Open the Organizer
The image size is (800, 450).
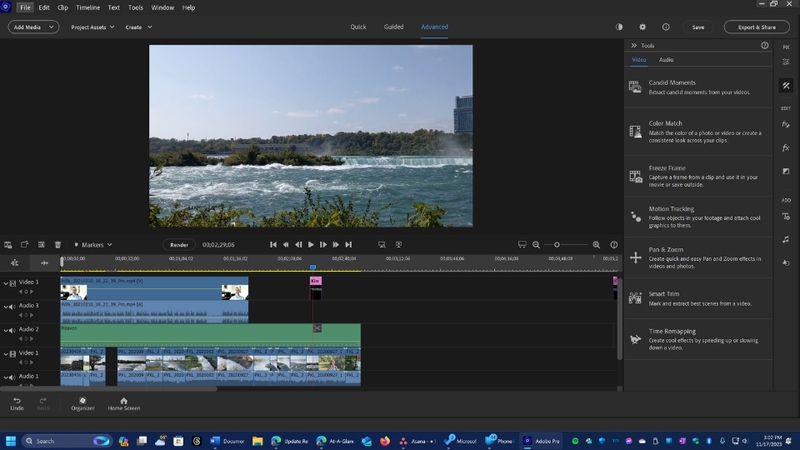point(83,404)
